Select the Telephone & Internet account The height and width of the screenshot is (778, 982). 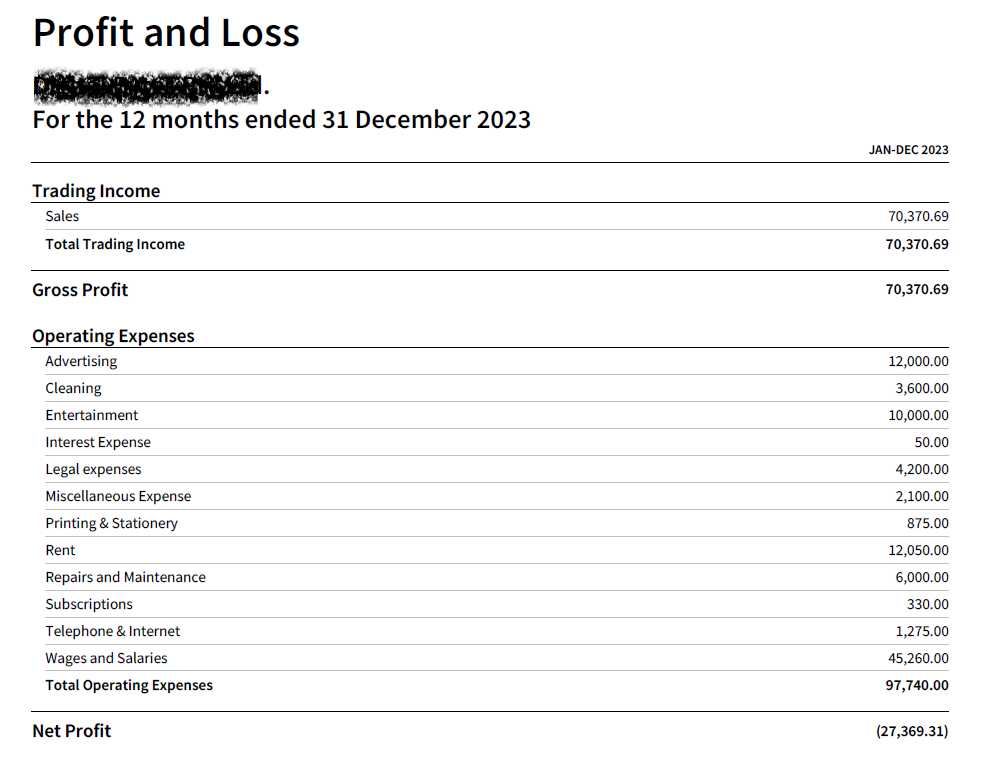pyautogui.click(x=113, y=631)
